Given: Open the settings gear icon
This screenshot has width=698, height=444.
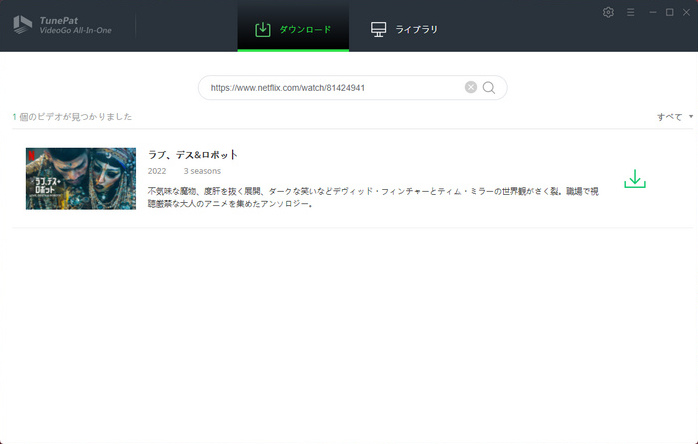Looking at the screenshot, I should pyautogui.click(x=608, y=12).
